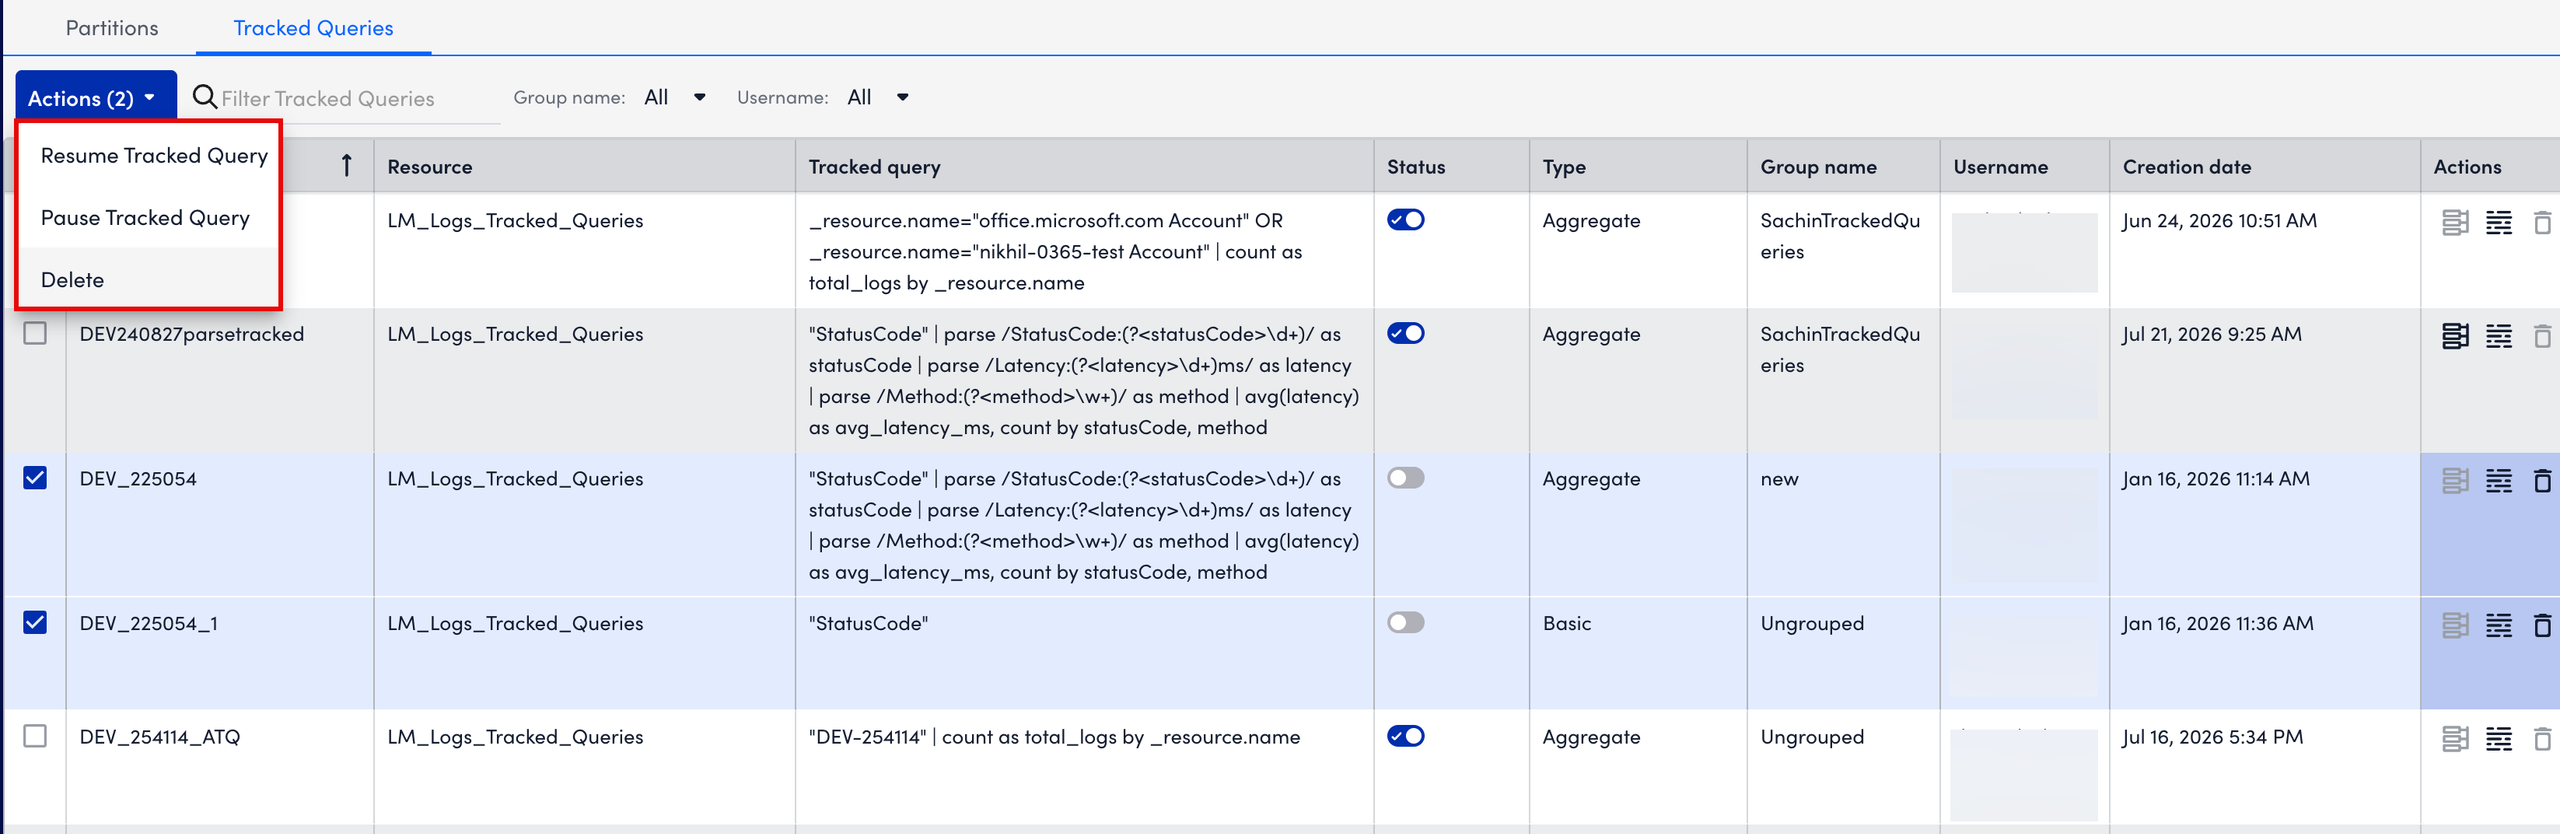Click the trash icon for DEV240827parsetracked
This screenshot has height=834, width=2560.
tap(2542, 336)
